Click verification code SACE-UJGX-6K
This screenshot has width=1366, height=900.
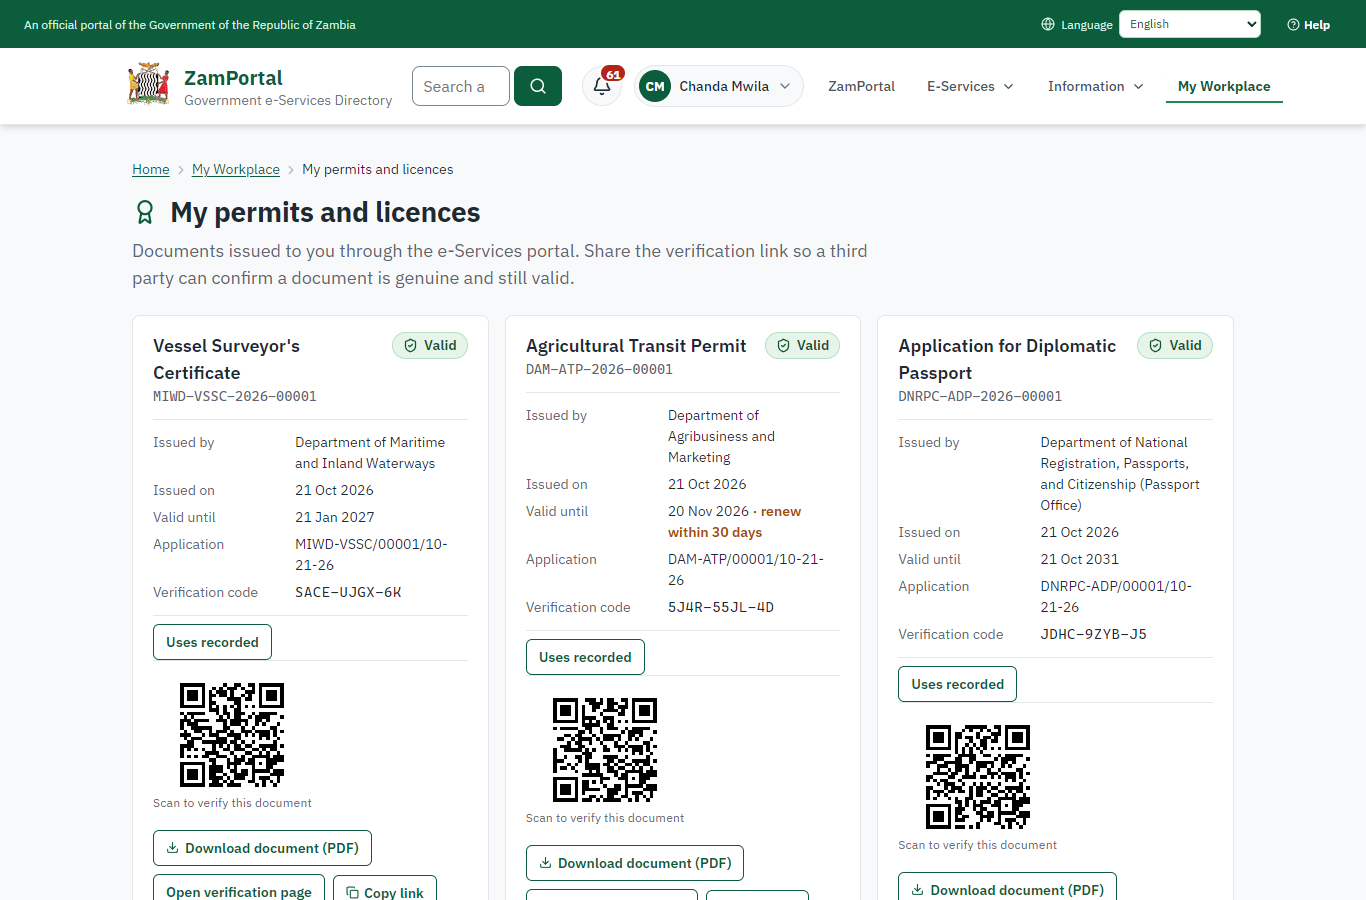(x=348, y=592)
